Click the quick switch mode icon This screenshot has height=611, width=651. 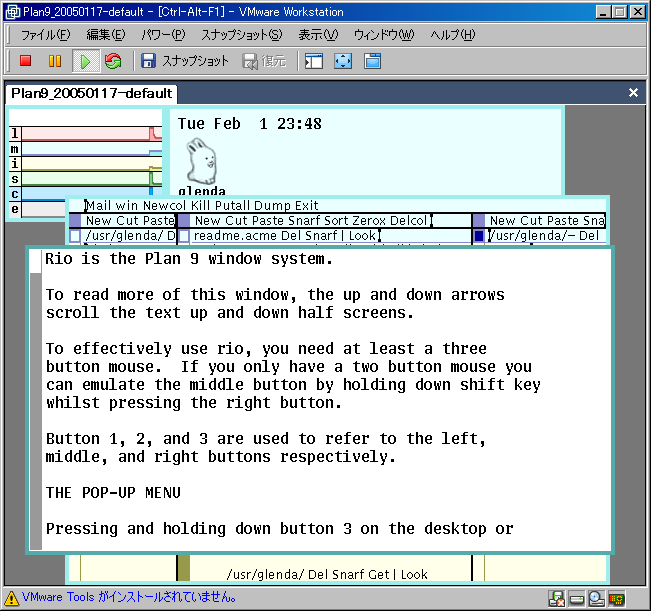(372, 61)
